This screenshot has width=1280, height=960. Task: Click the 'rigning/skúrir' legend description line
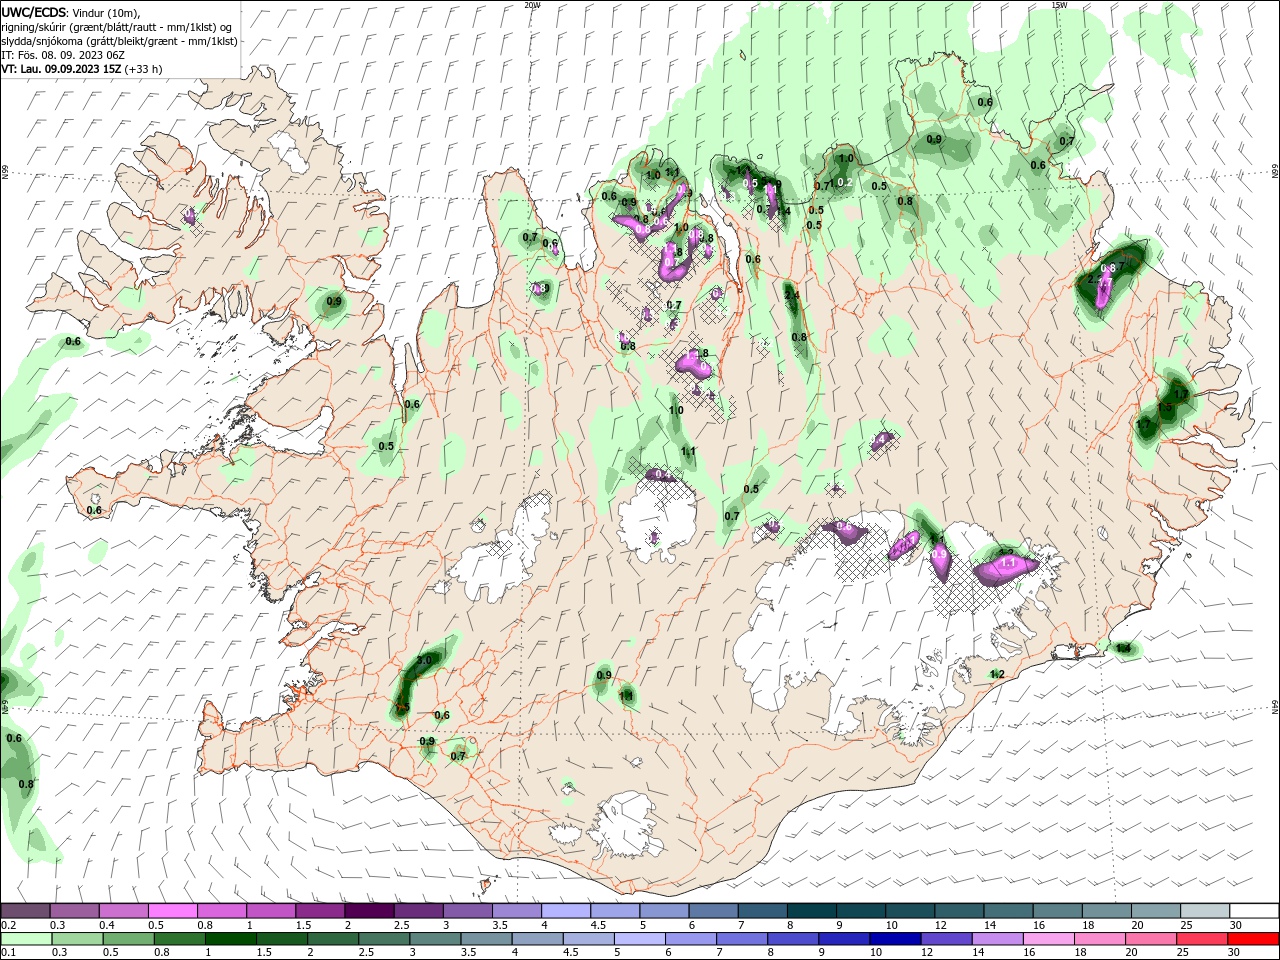[x=117, y=27]
